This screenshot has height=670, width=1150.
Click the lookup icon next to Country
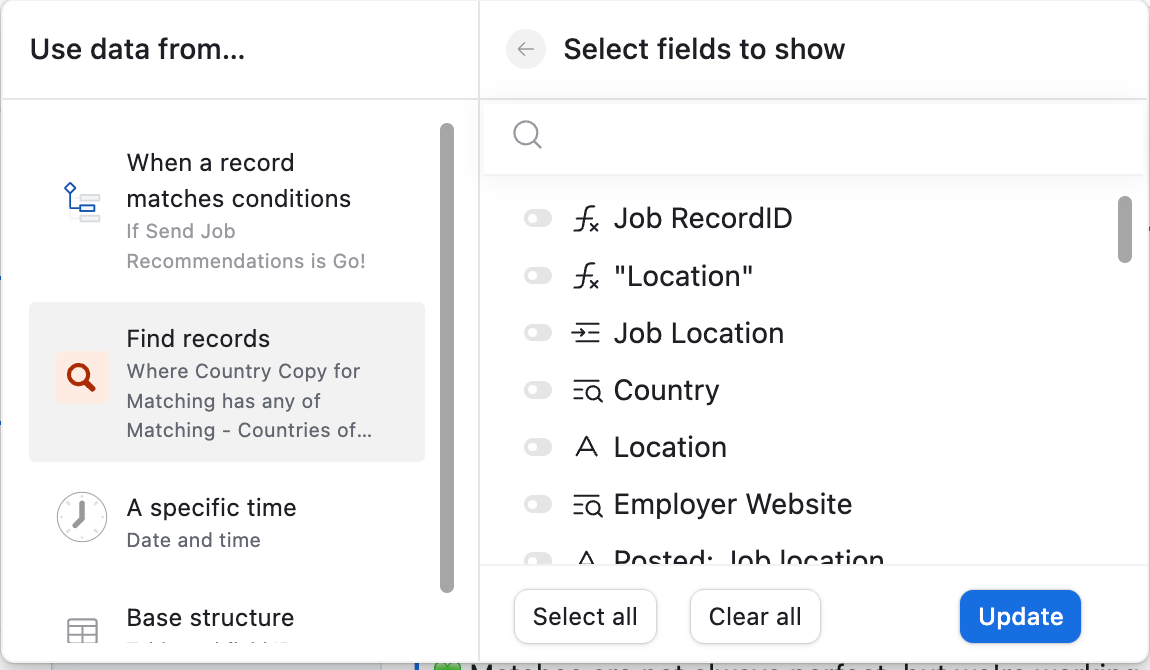coord(587,391)
